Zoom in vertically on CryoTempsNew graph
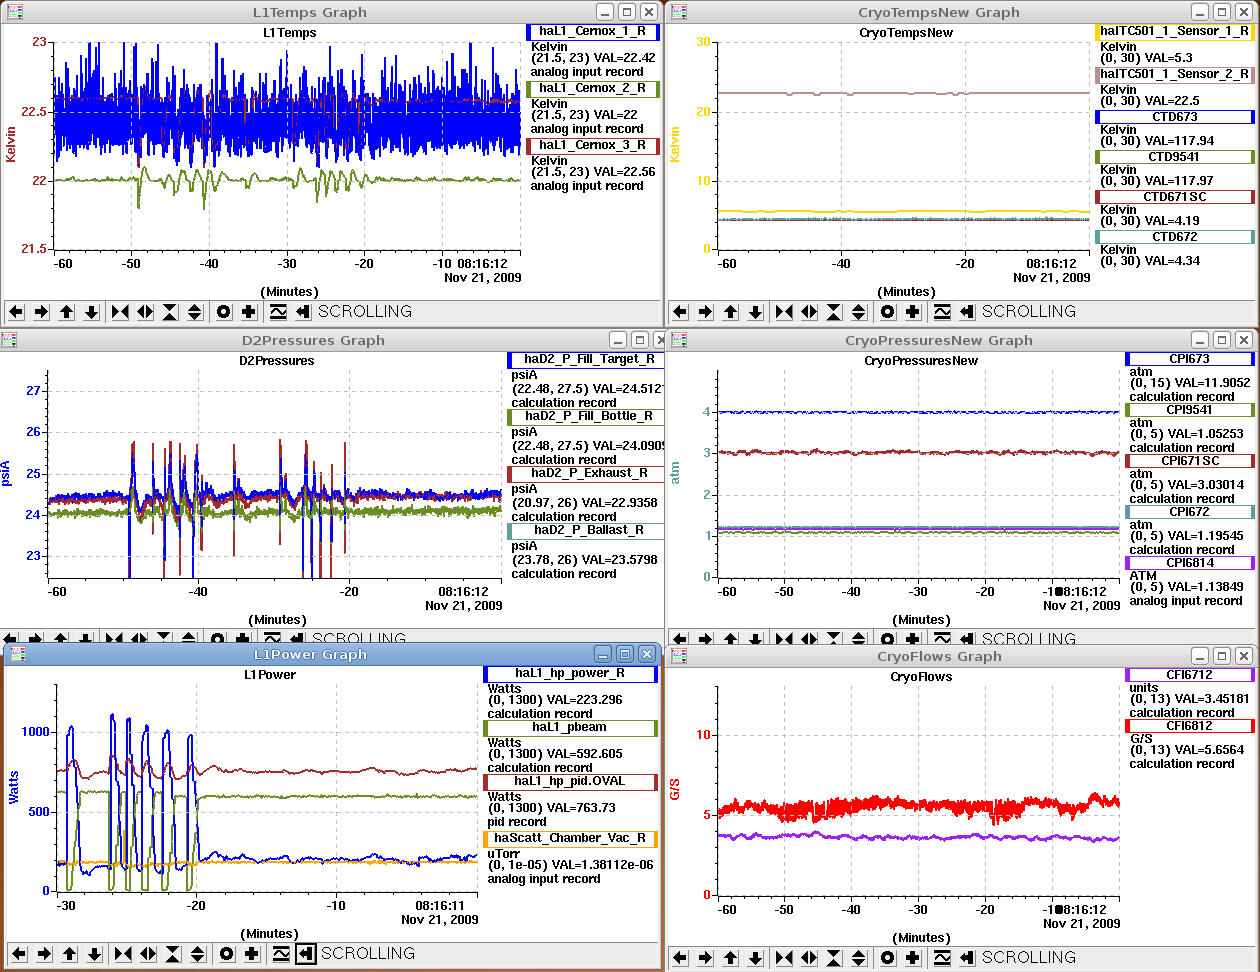Screen dimensions: 1260x972 point(833,312)
